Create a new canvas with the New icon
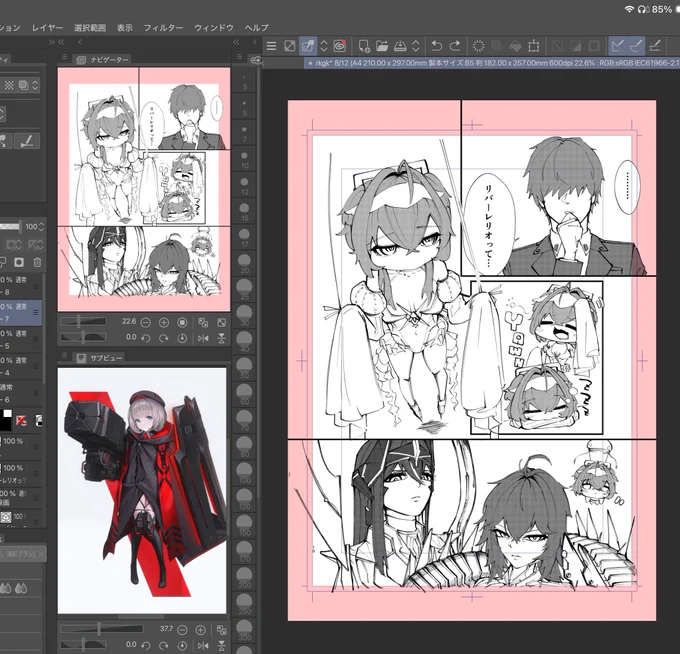The height and width of the screenshot is (654, 680). [x=363, y=46]
